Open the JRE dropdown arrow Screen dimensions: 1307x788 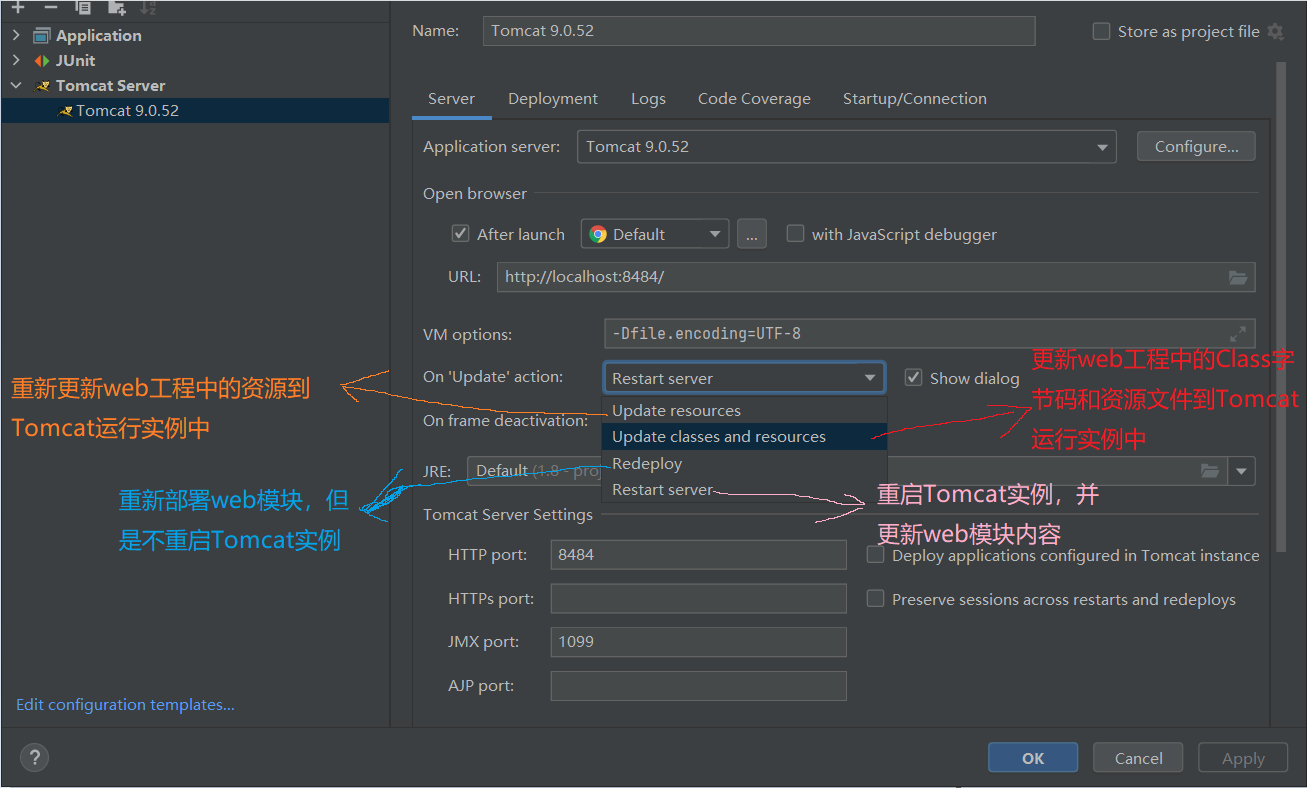(1242, 471)
